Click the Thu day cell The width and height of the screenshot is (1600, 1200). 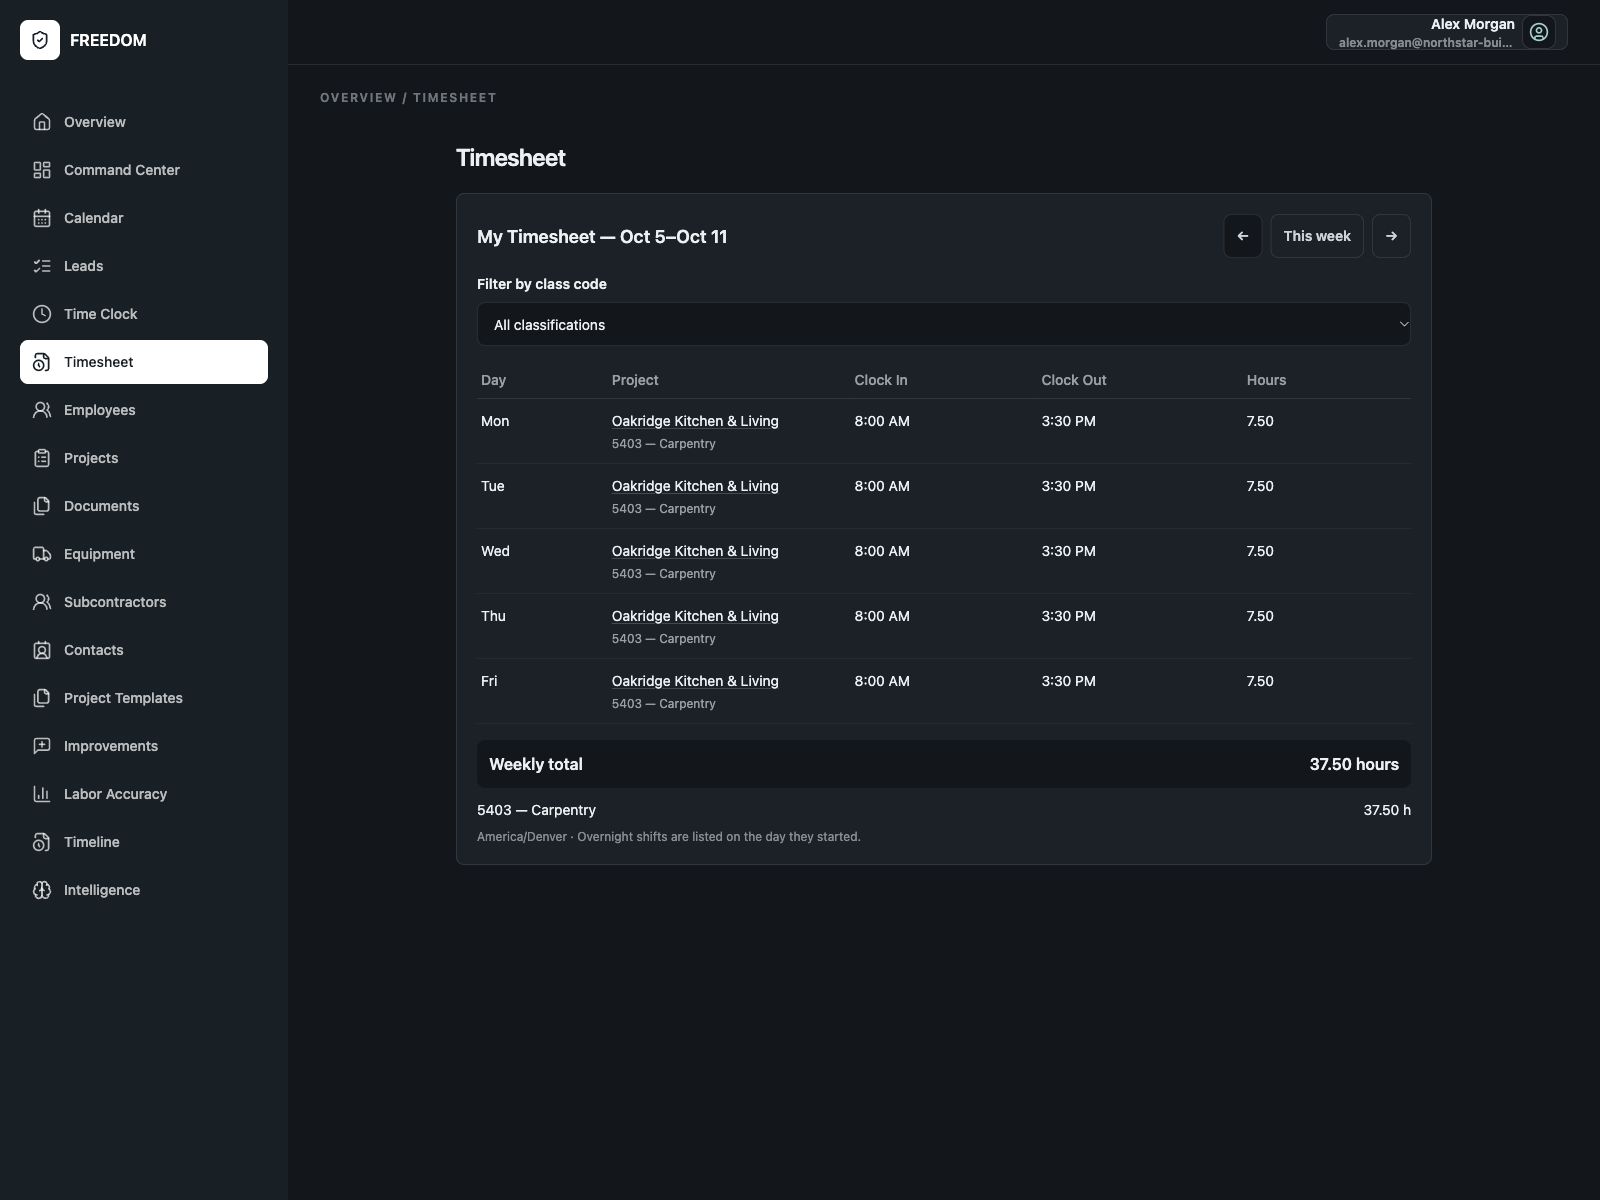[493, 616]
